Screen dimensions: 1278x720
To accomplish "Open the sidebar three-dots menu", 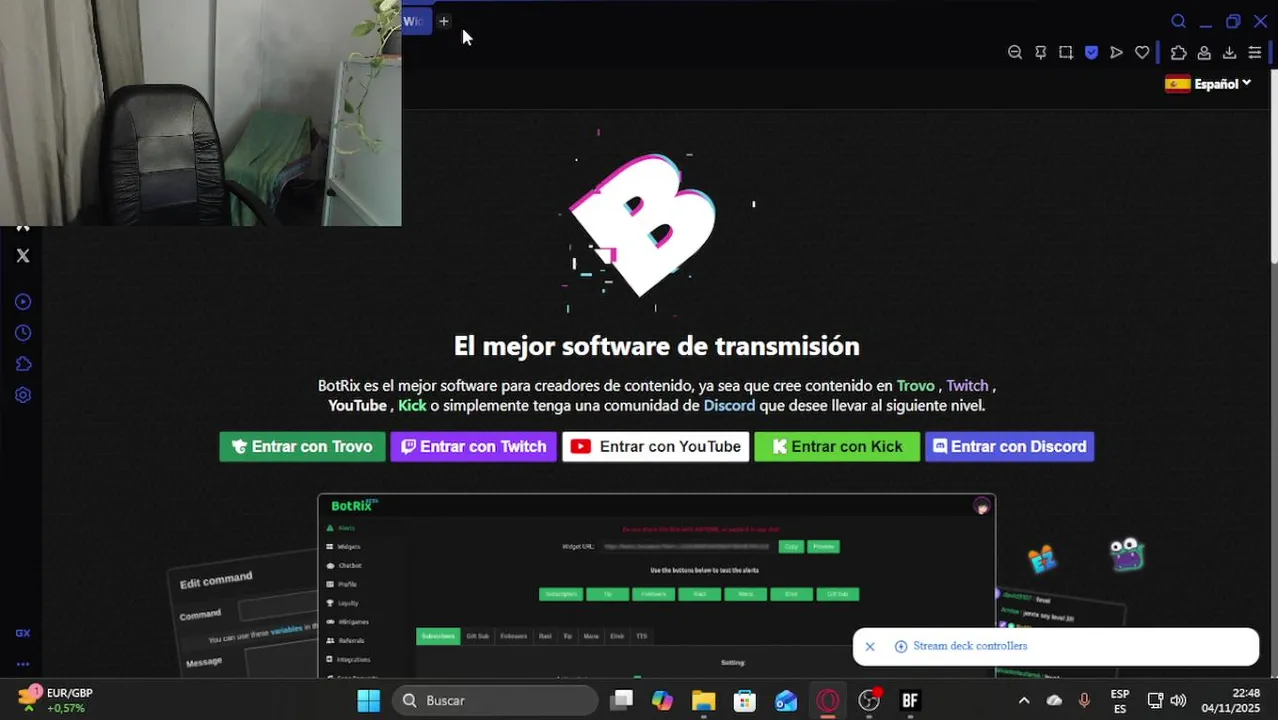I will tap(23, 664).
